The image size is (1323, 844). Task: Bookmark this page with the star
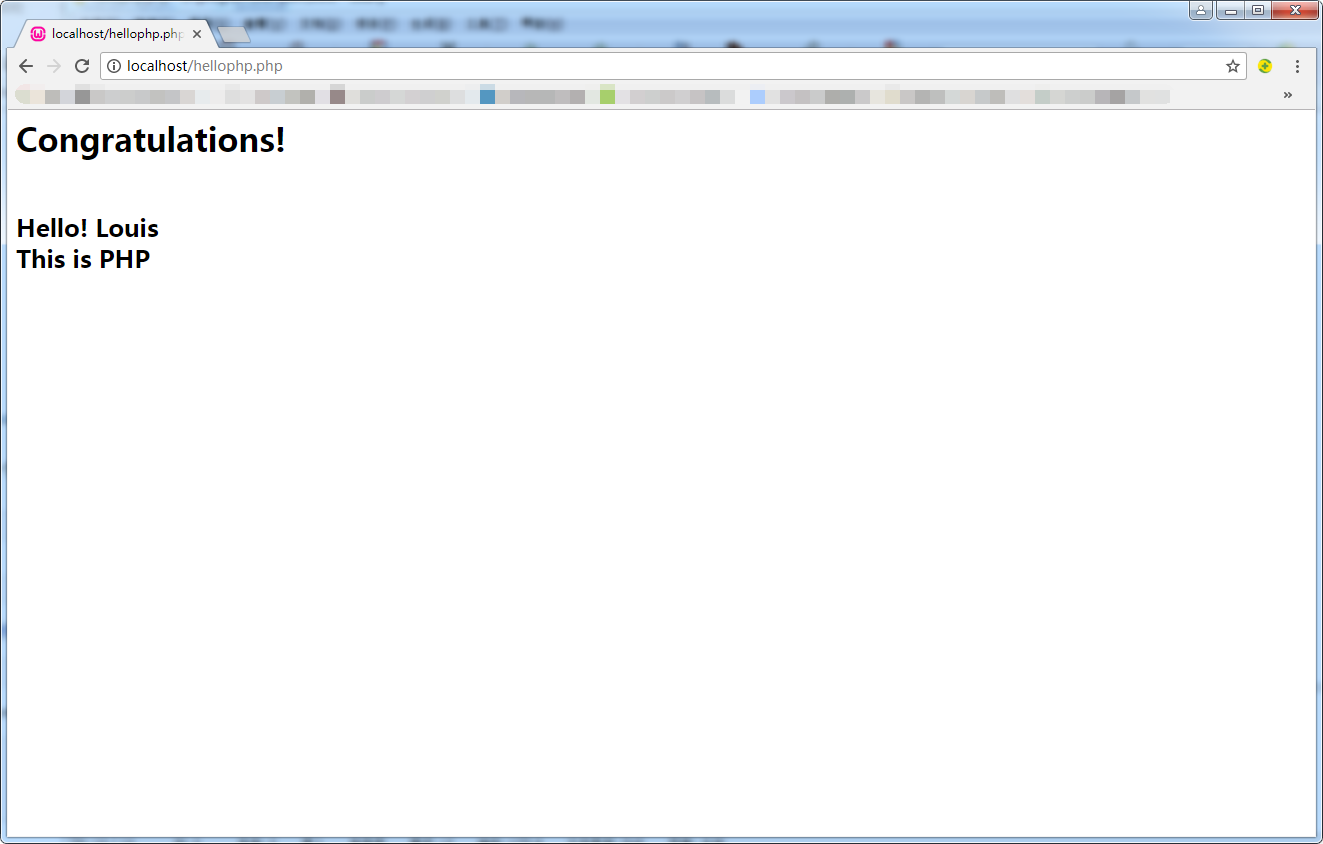pyautogui.click(x=1233, y=66)
